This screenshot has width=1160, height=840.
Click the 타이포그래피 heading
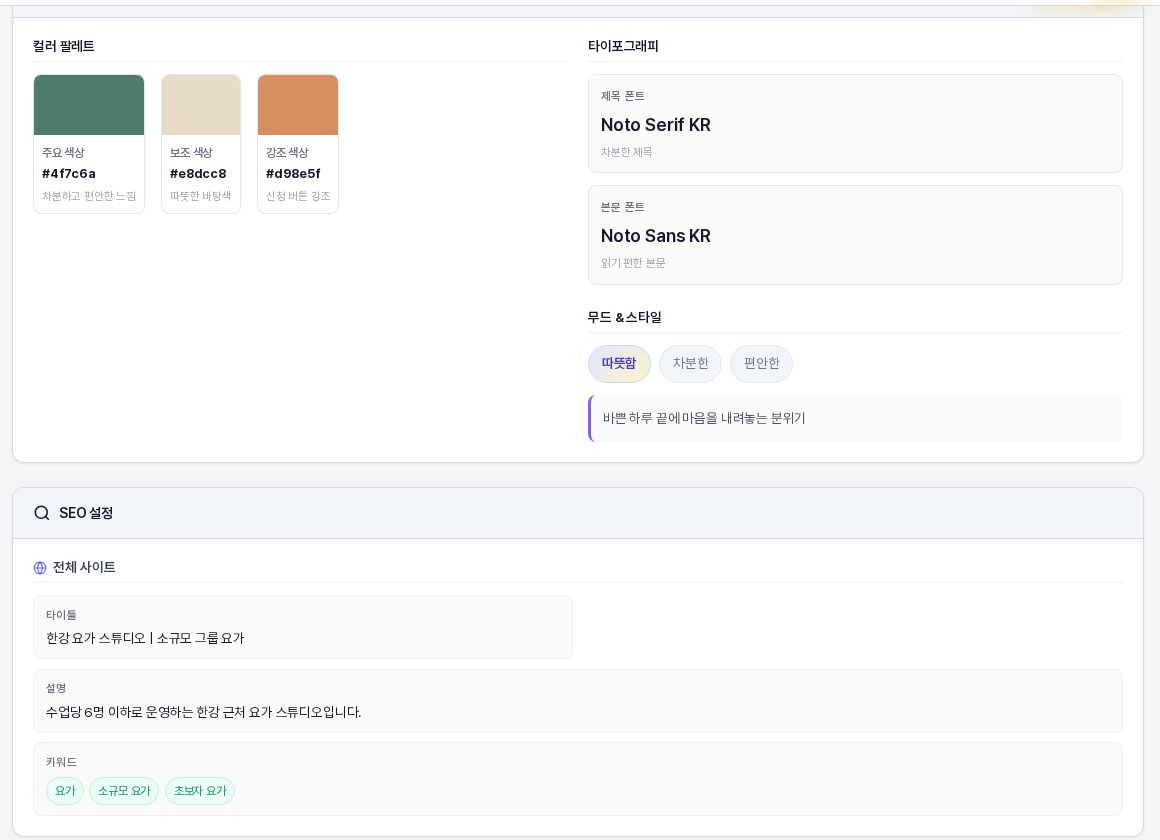pyautogui.click(x=623, y=46)
